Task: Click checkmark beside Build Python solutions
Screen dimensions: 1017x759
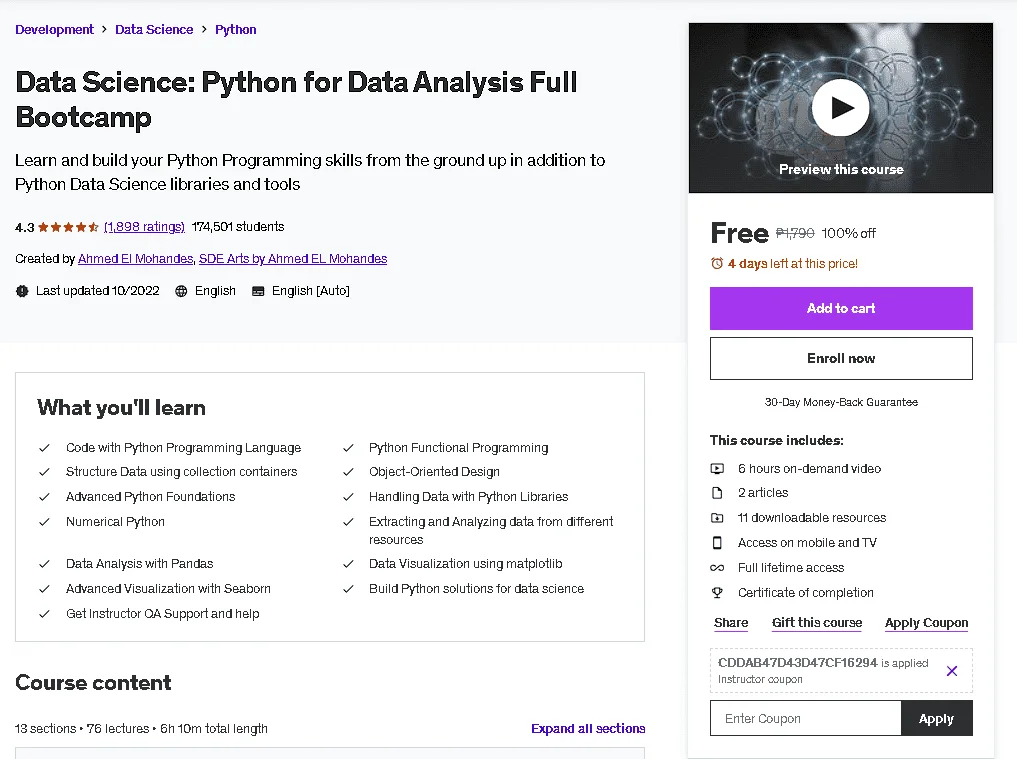Action: click(x=348, y=589)
